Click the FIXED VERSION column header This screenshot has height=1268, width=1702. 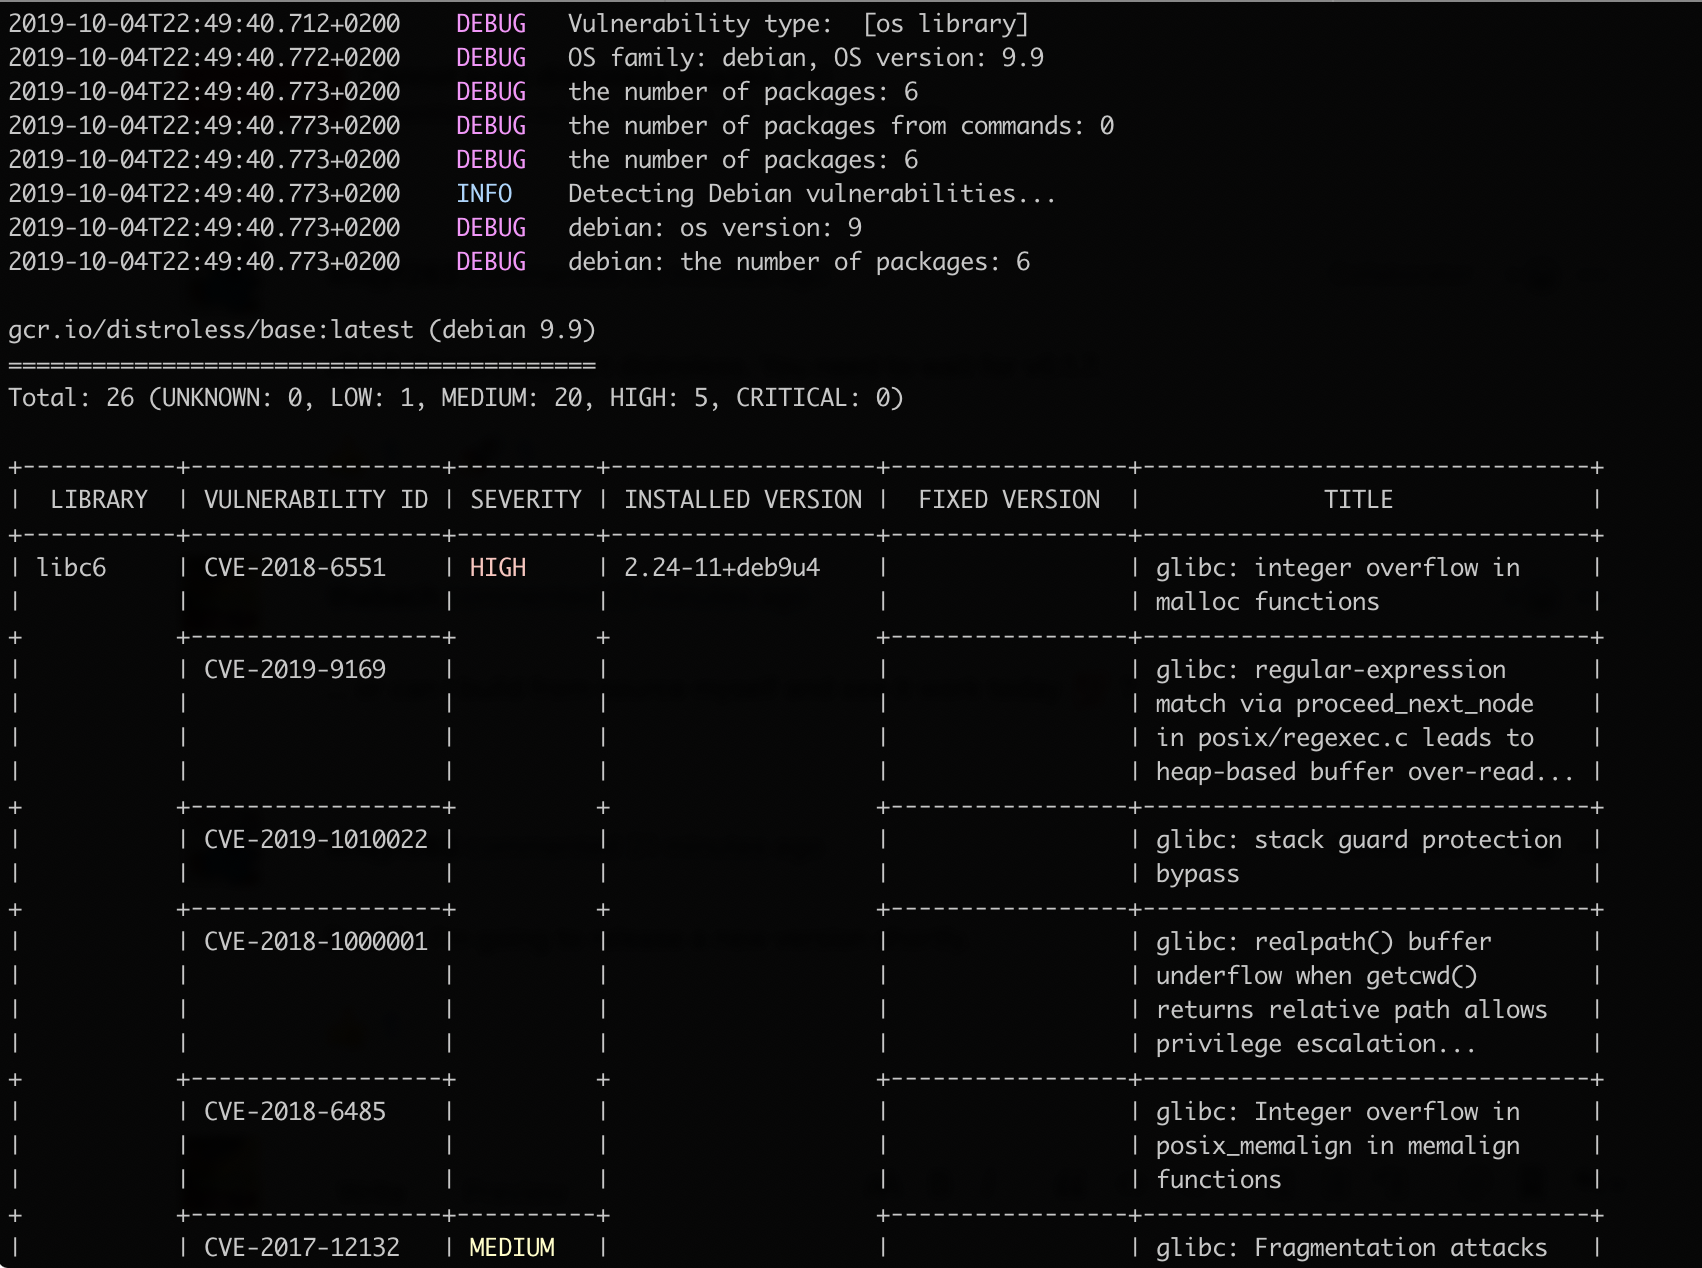tap(1009, 500)
